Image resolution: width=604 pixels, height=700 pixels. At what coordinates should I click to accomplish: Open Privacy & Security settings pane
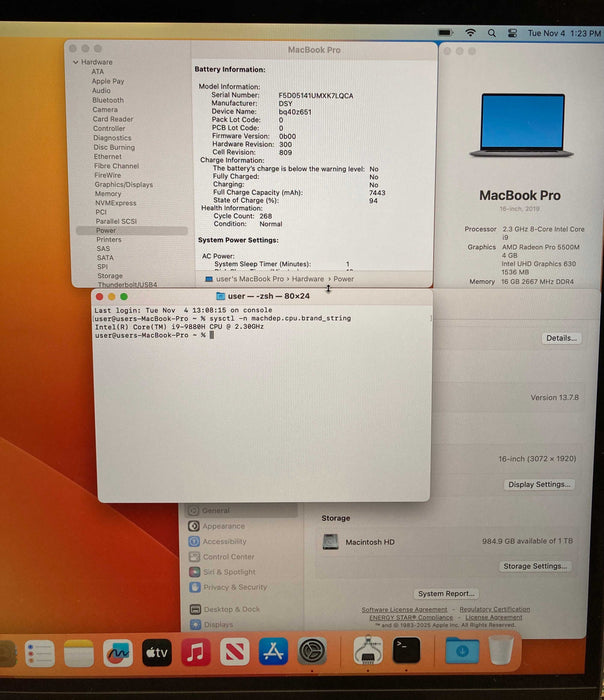(228, 587)
